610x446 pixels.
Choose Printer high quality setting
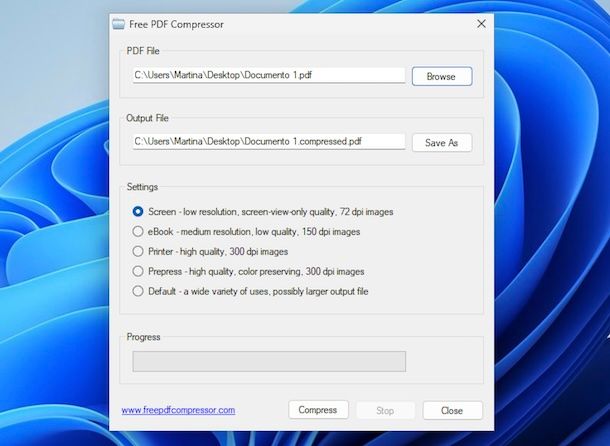[210, 251]
